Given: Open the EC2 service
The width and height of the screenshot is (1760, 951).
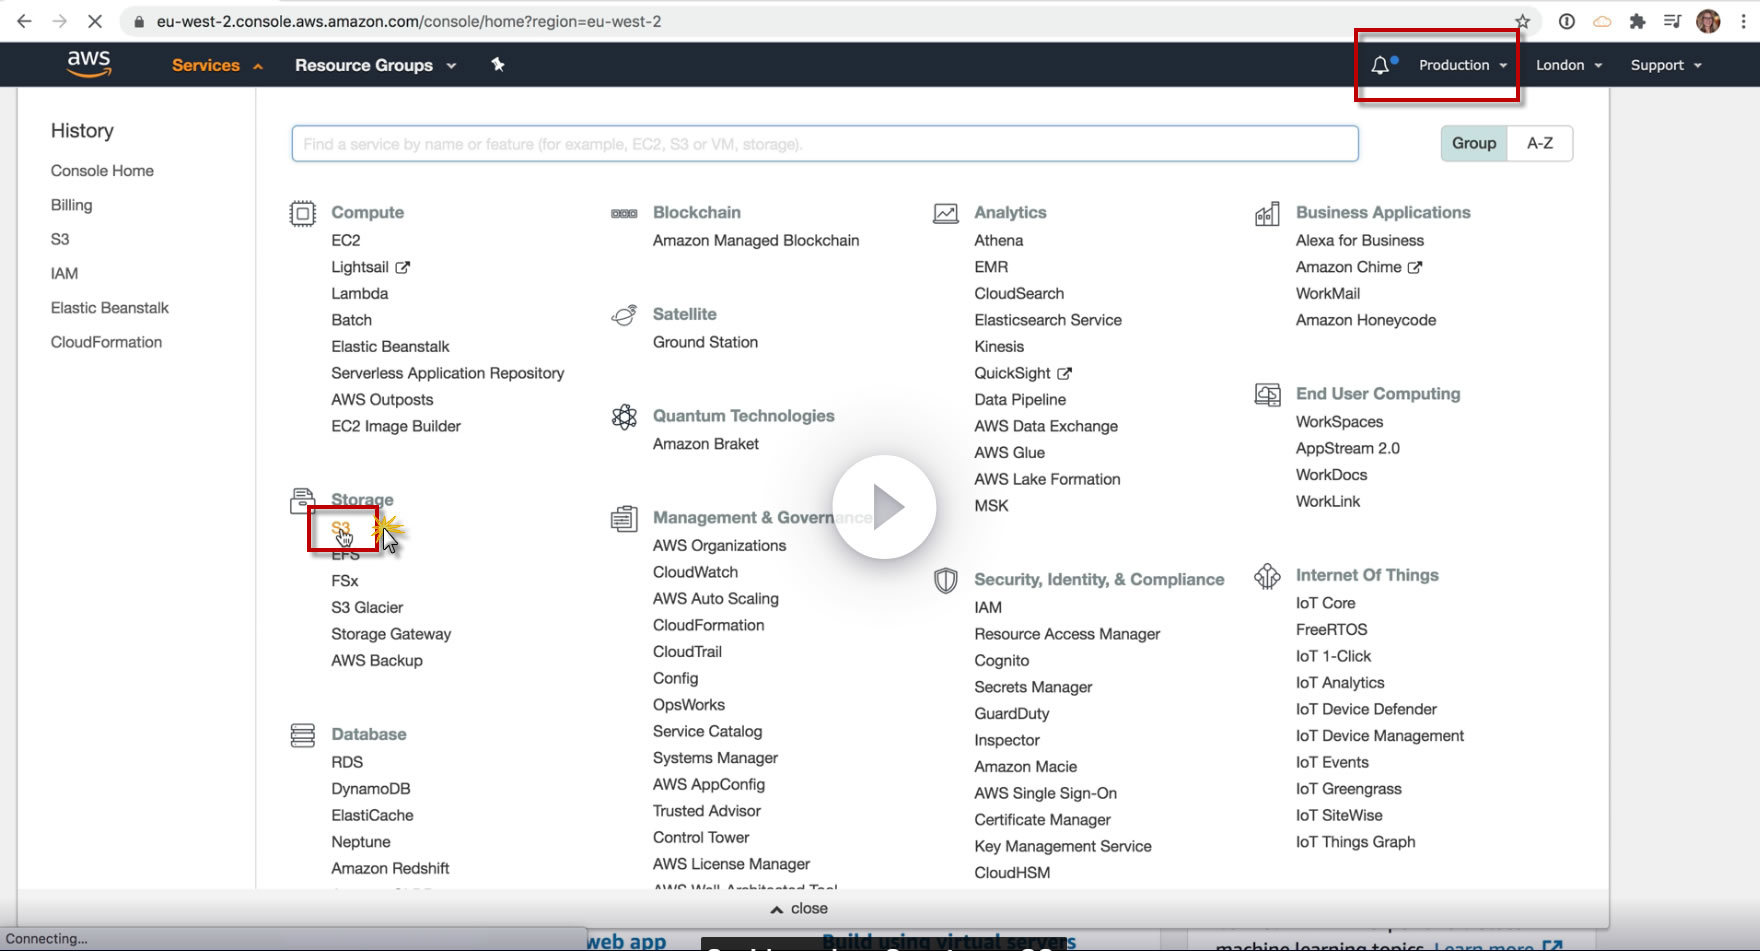Looking at the screenshot, I should [346, 241].
